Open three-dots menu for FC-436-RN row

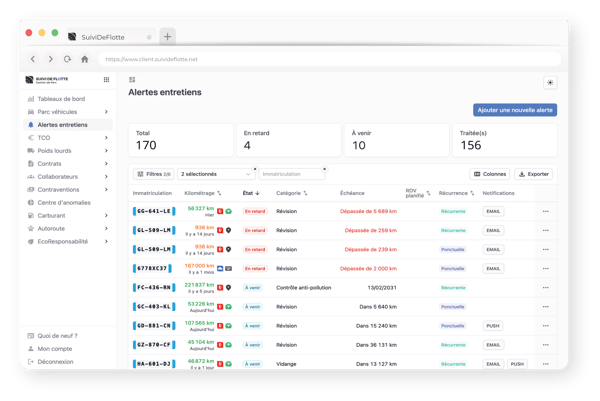tap(545, 287)
